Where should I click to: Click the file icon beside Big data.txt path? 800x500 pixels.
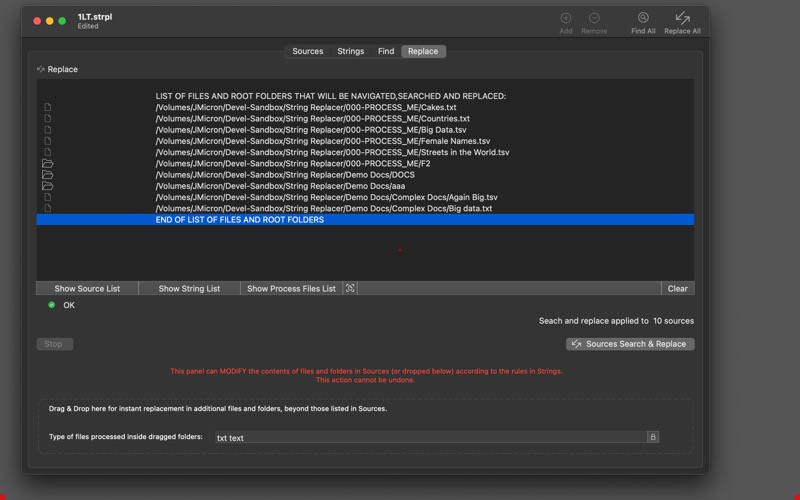tap(47, 208)
